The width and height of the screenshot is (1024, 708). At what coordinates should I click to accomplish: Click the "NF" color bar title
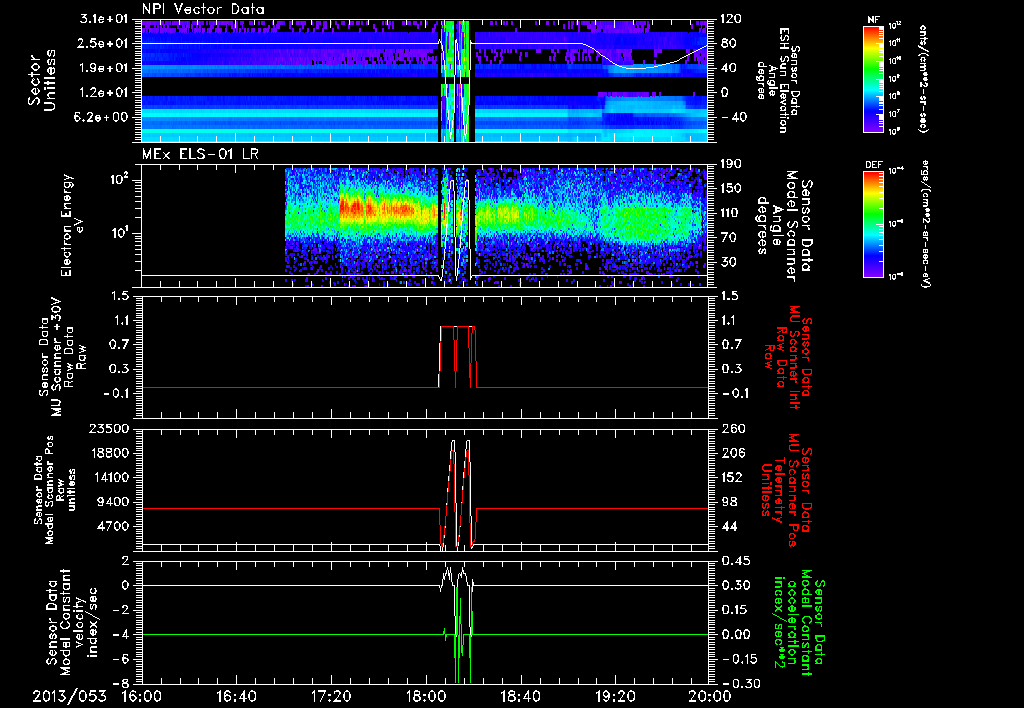[874, 20]
